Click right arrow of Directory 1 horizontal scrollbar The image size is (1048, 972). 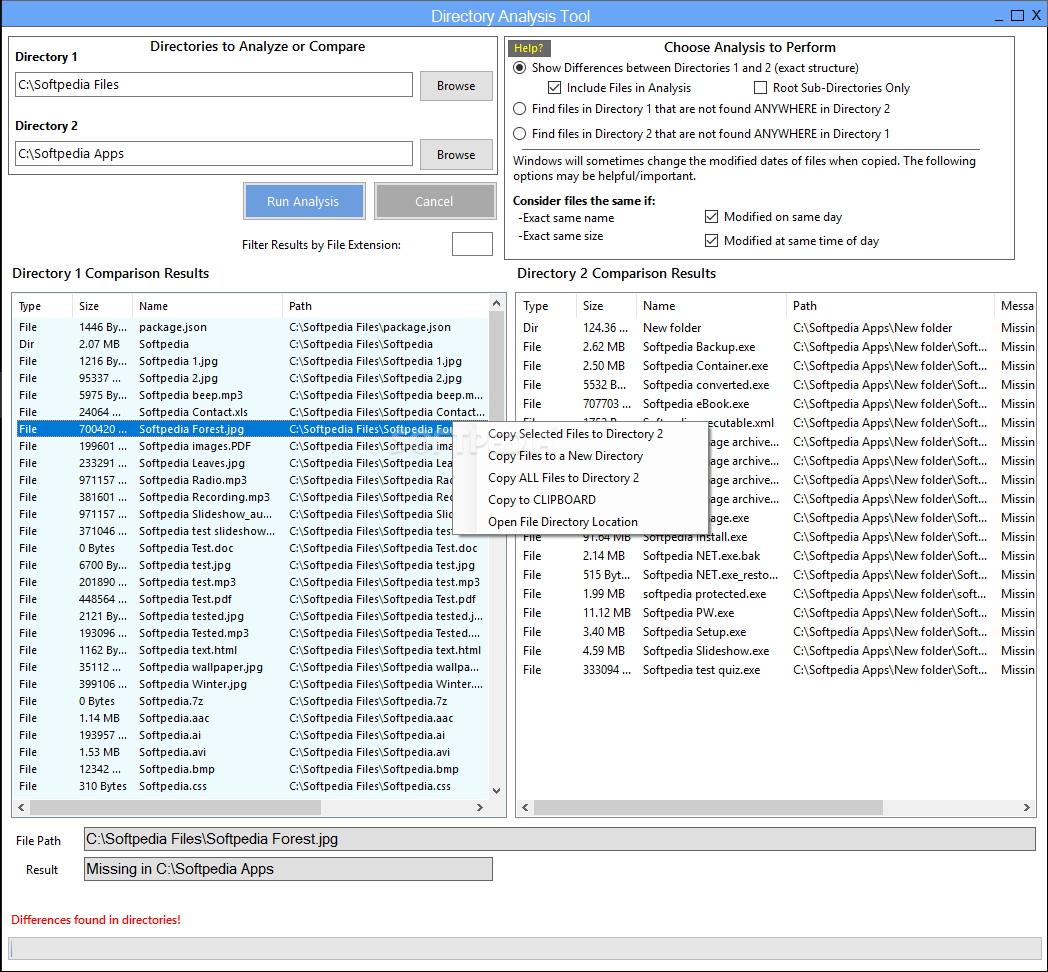pyautogui.click(x=480, y=808)
